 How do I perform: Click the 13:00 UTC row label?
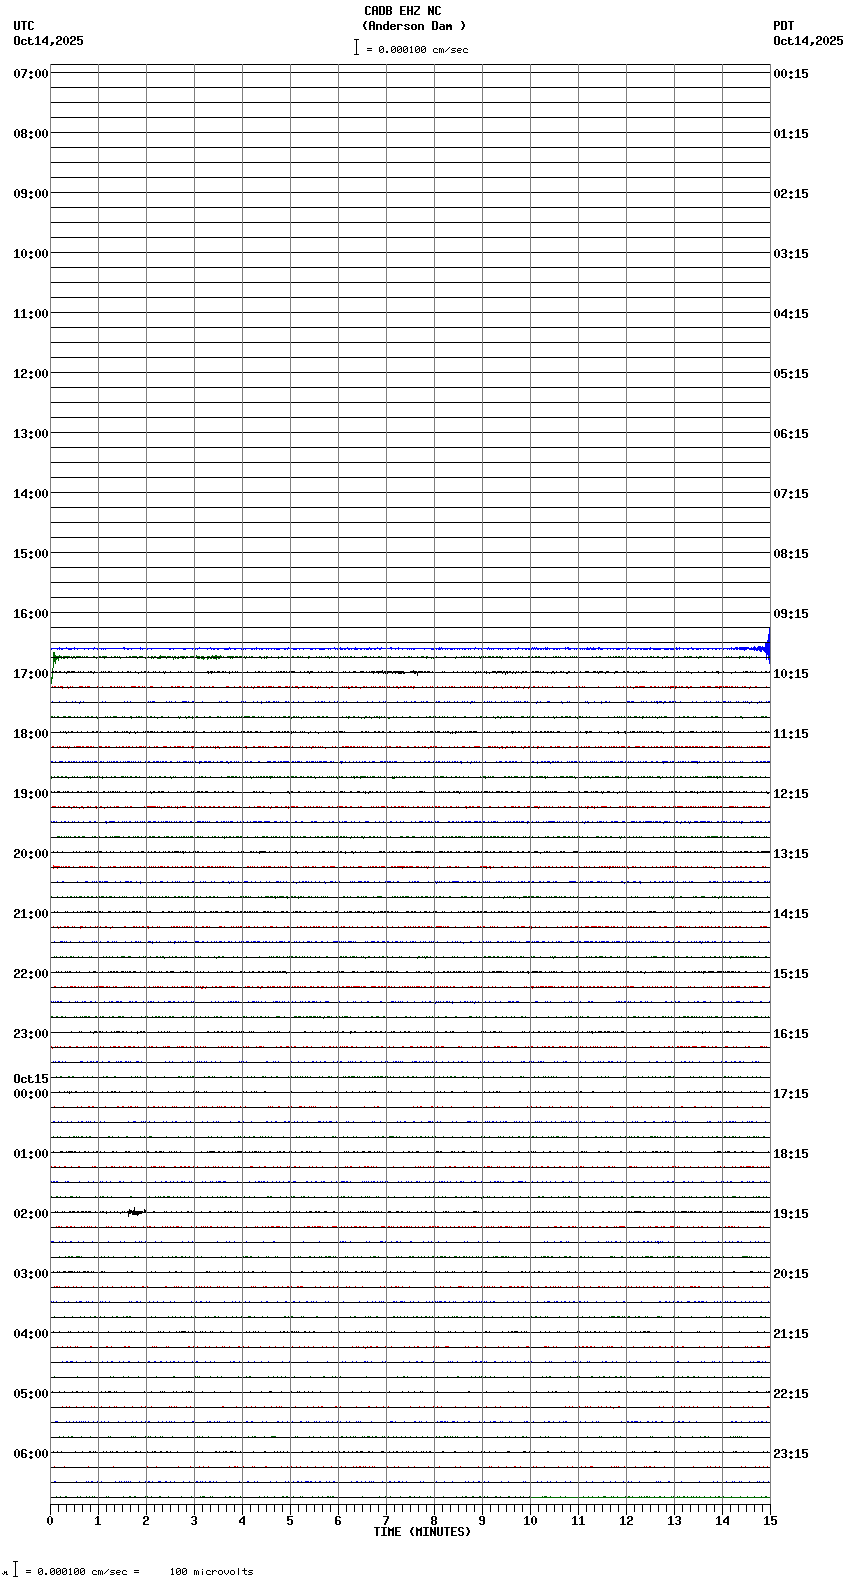(x=31, y=434)
